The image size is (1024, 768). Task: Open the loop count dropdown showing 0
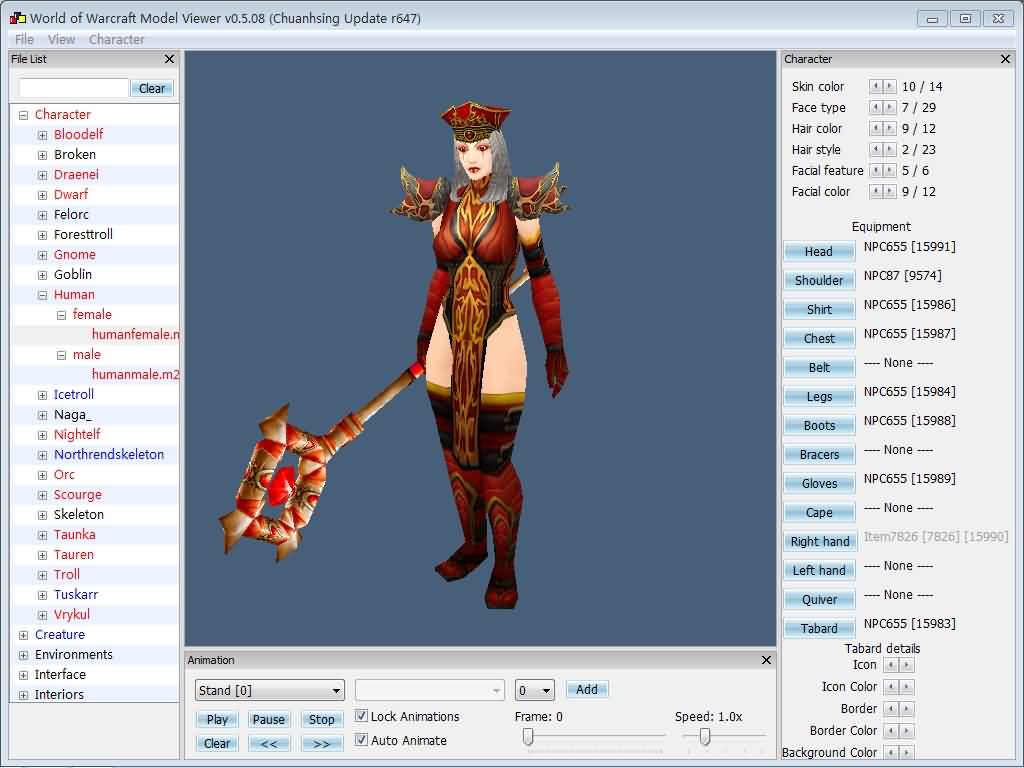pos(534,690)
